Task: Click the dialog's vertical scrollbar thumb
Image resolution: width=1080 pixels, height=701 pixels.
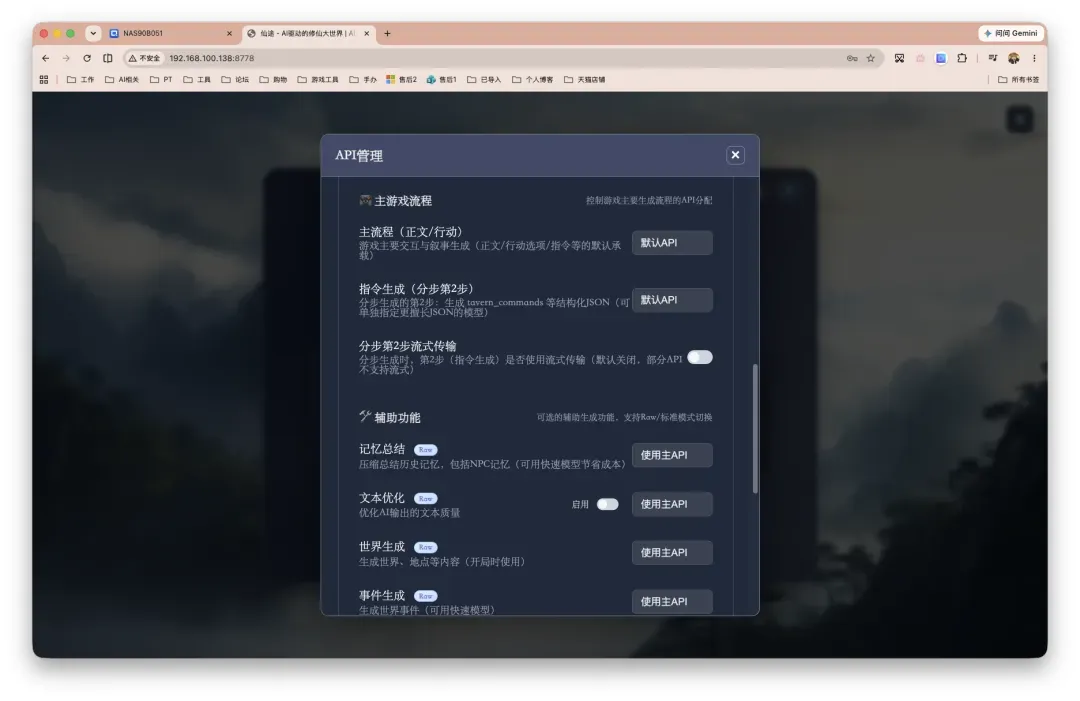Action: coord(755,428)
